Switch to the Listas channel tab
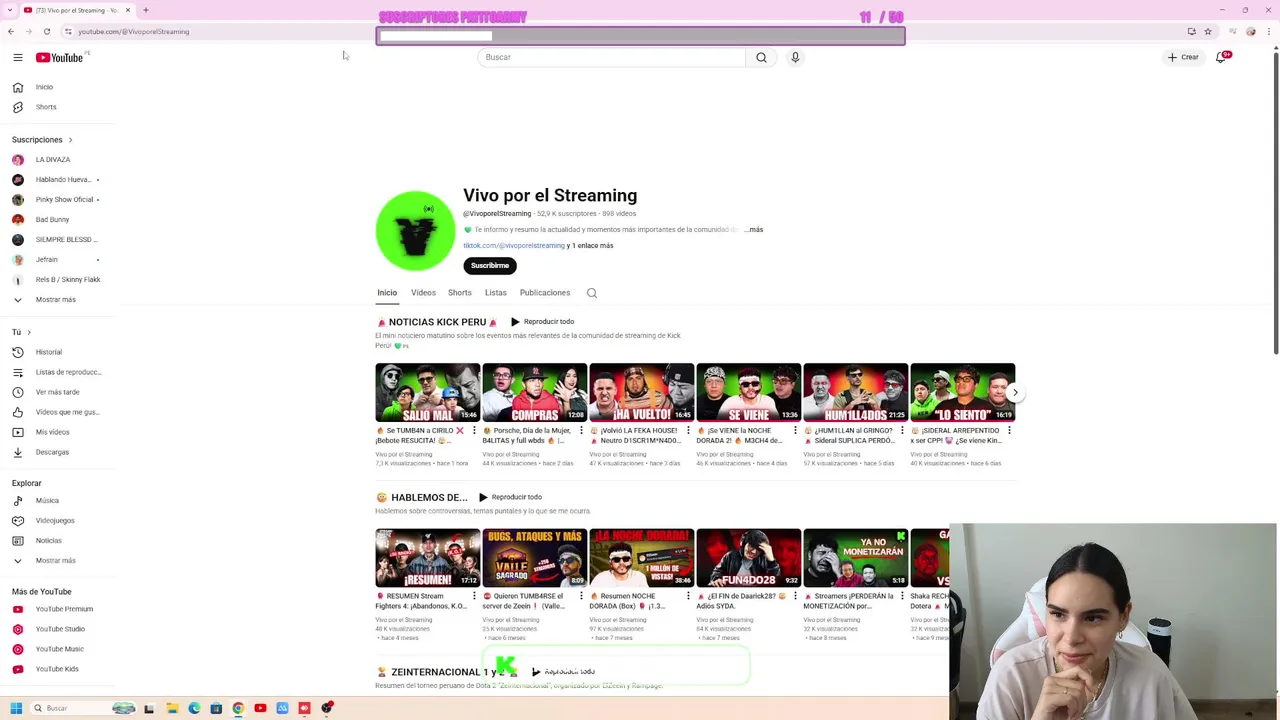1280x720 pixels. [x=496, y=293]
